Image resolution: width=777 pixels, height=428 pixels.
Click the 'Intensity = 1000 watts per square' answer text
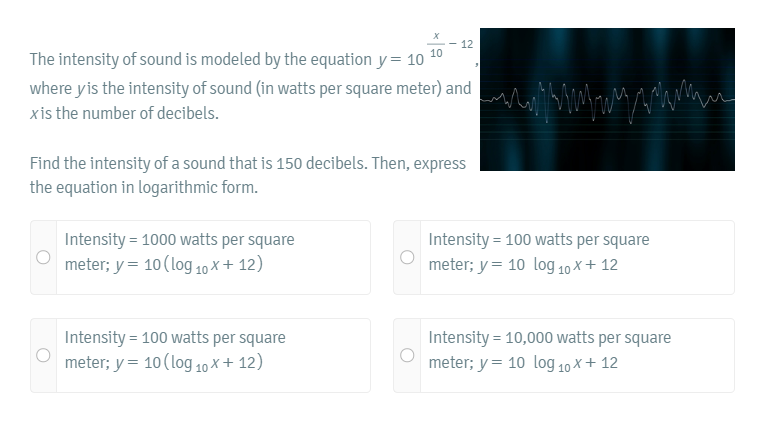pyautogui.click(x=179, y=240)
